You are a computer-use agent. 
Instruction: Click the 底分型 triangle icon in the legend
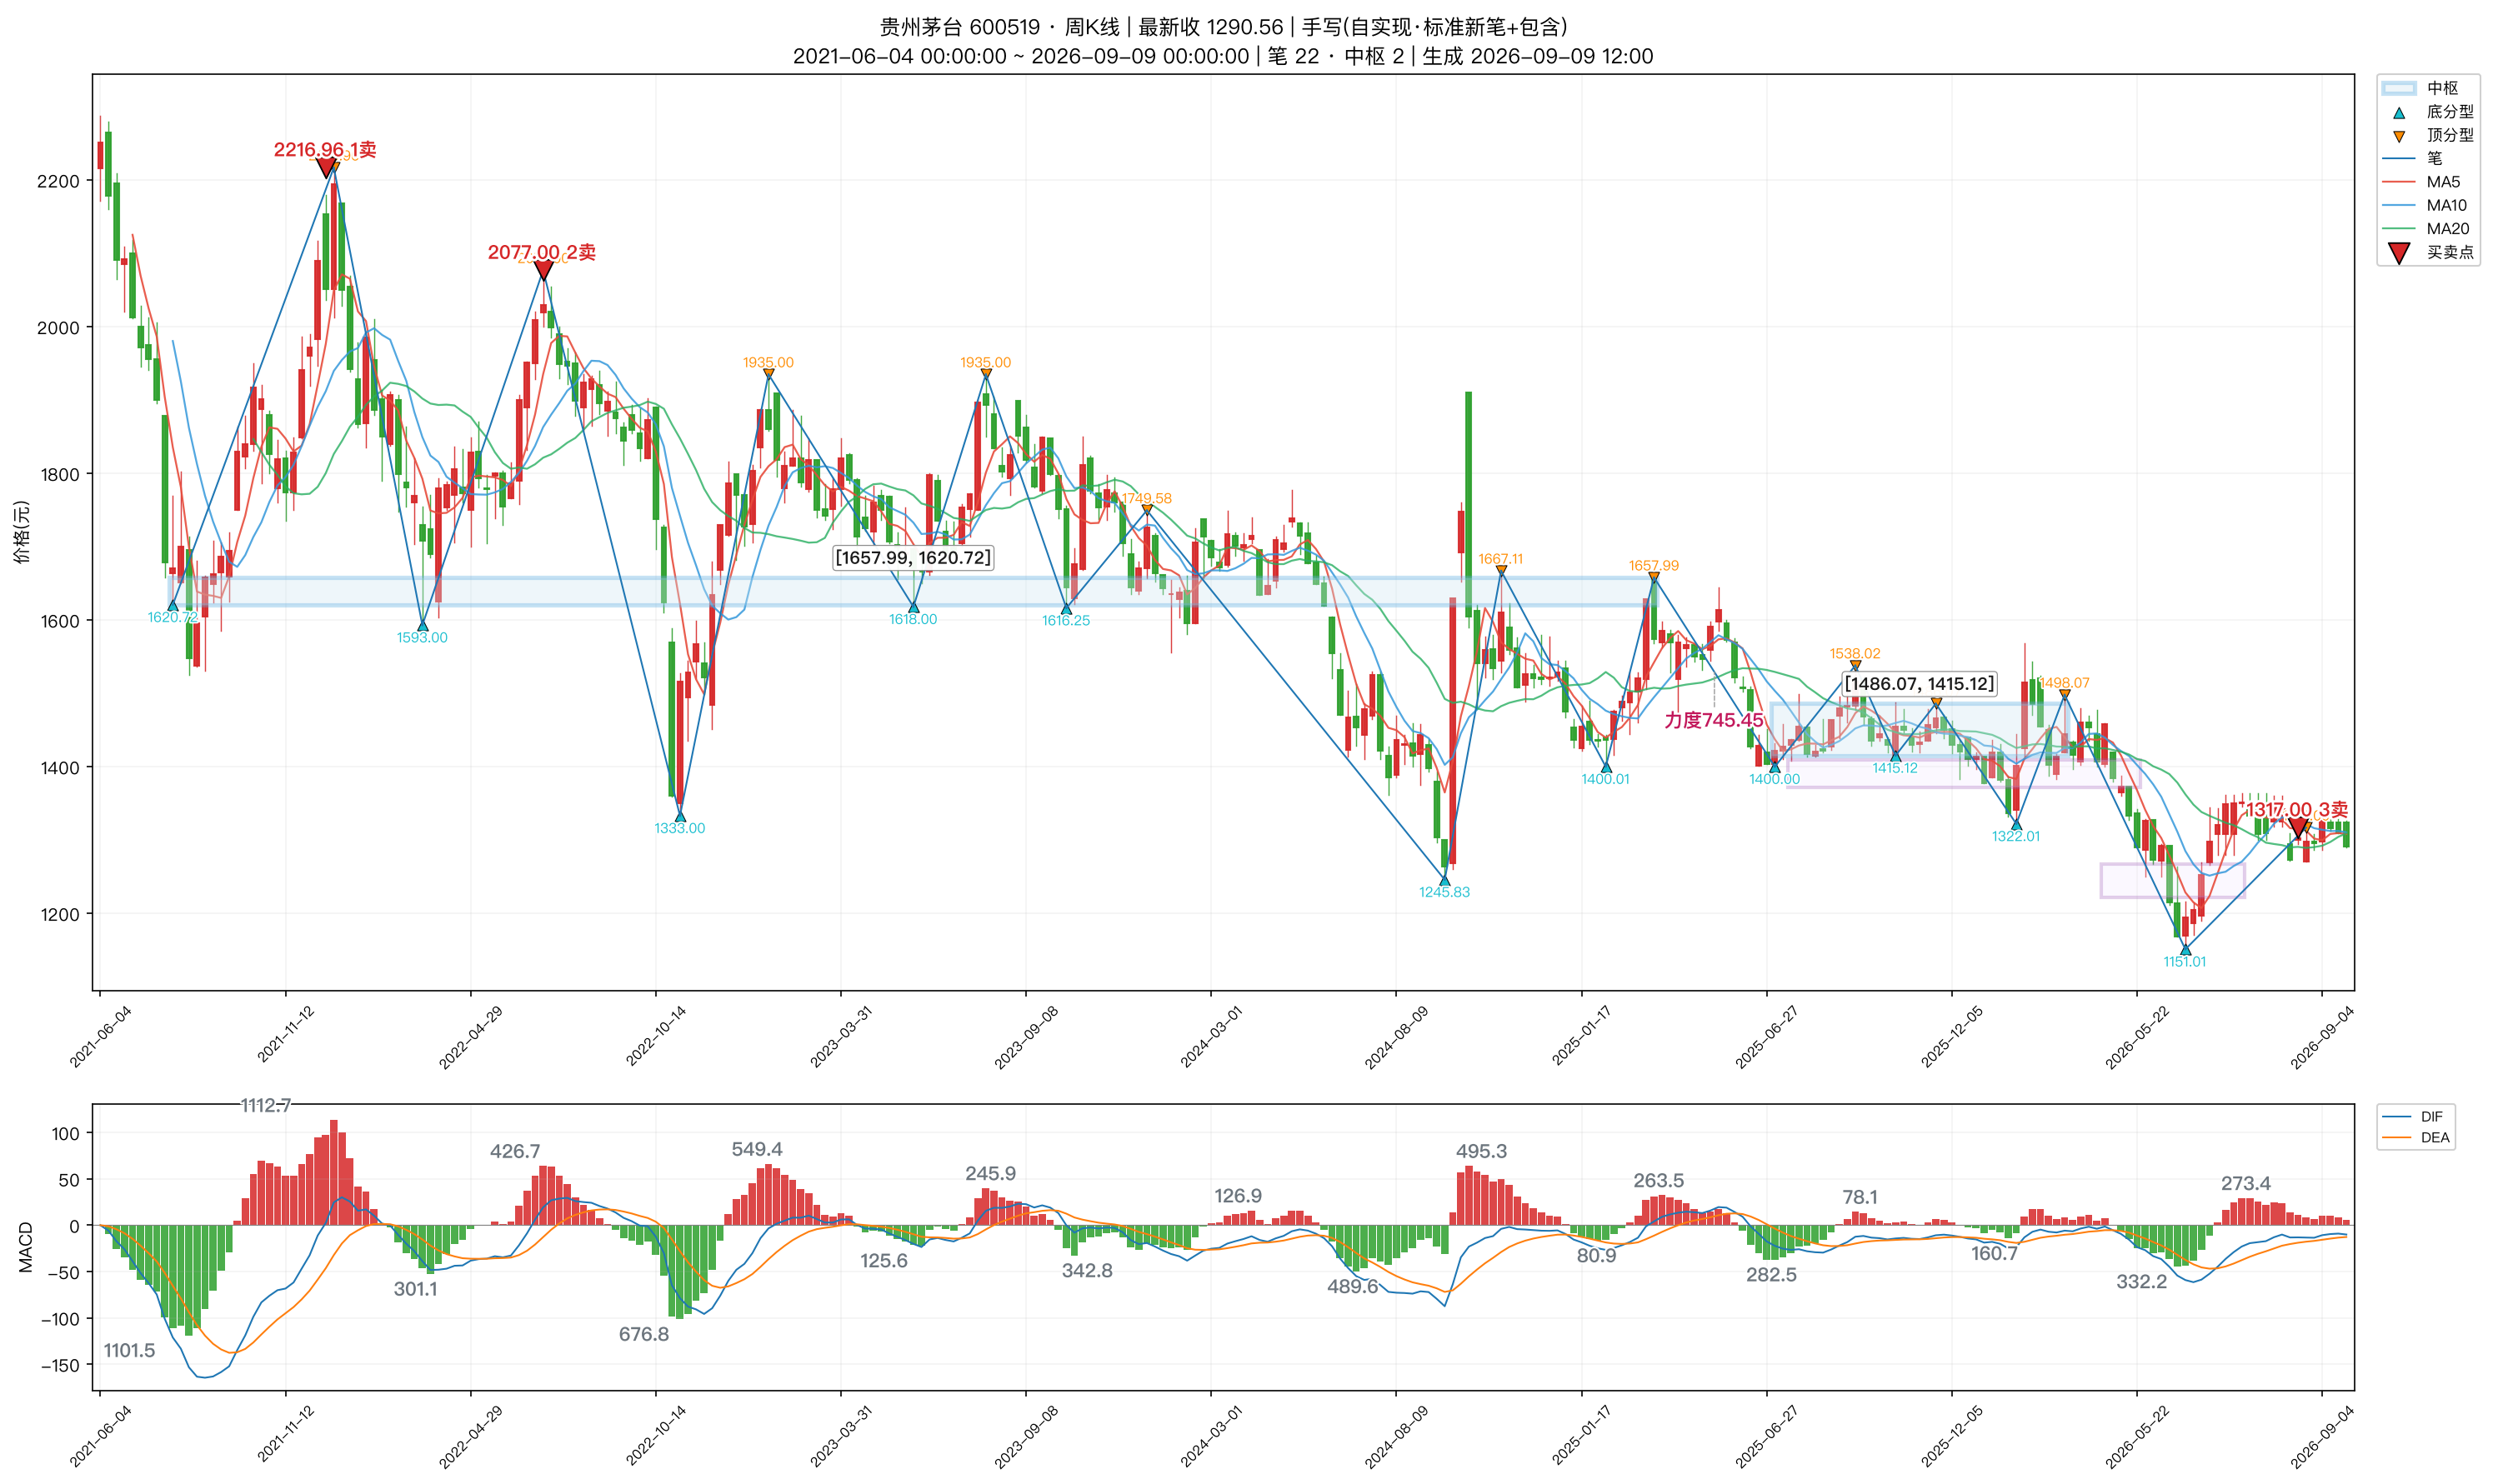2399,113
